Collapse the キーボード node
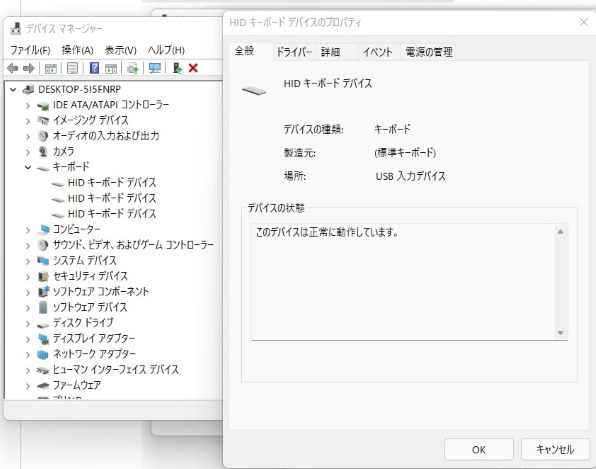 (28, 167)
